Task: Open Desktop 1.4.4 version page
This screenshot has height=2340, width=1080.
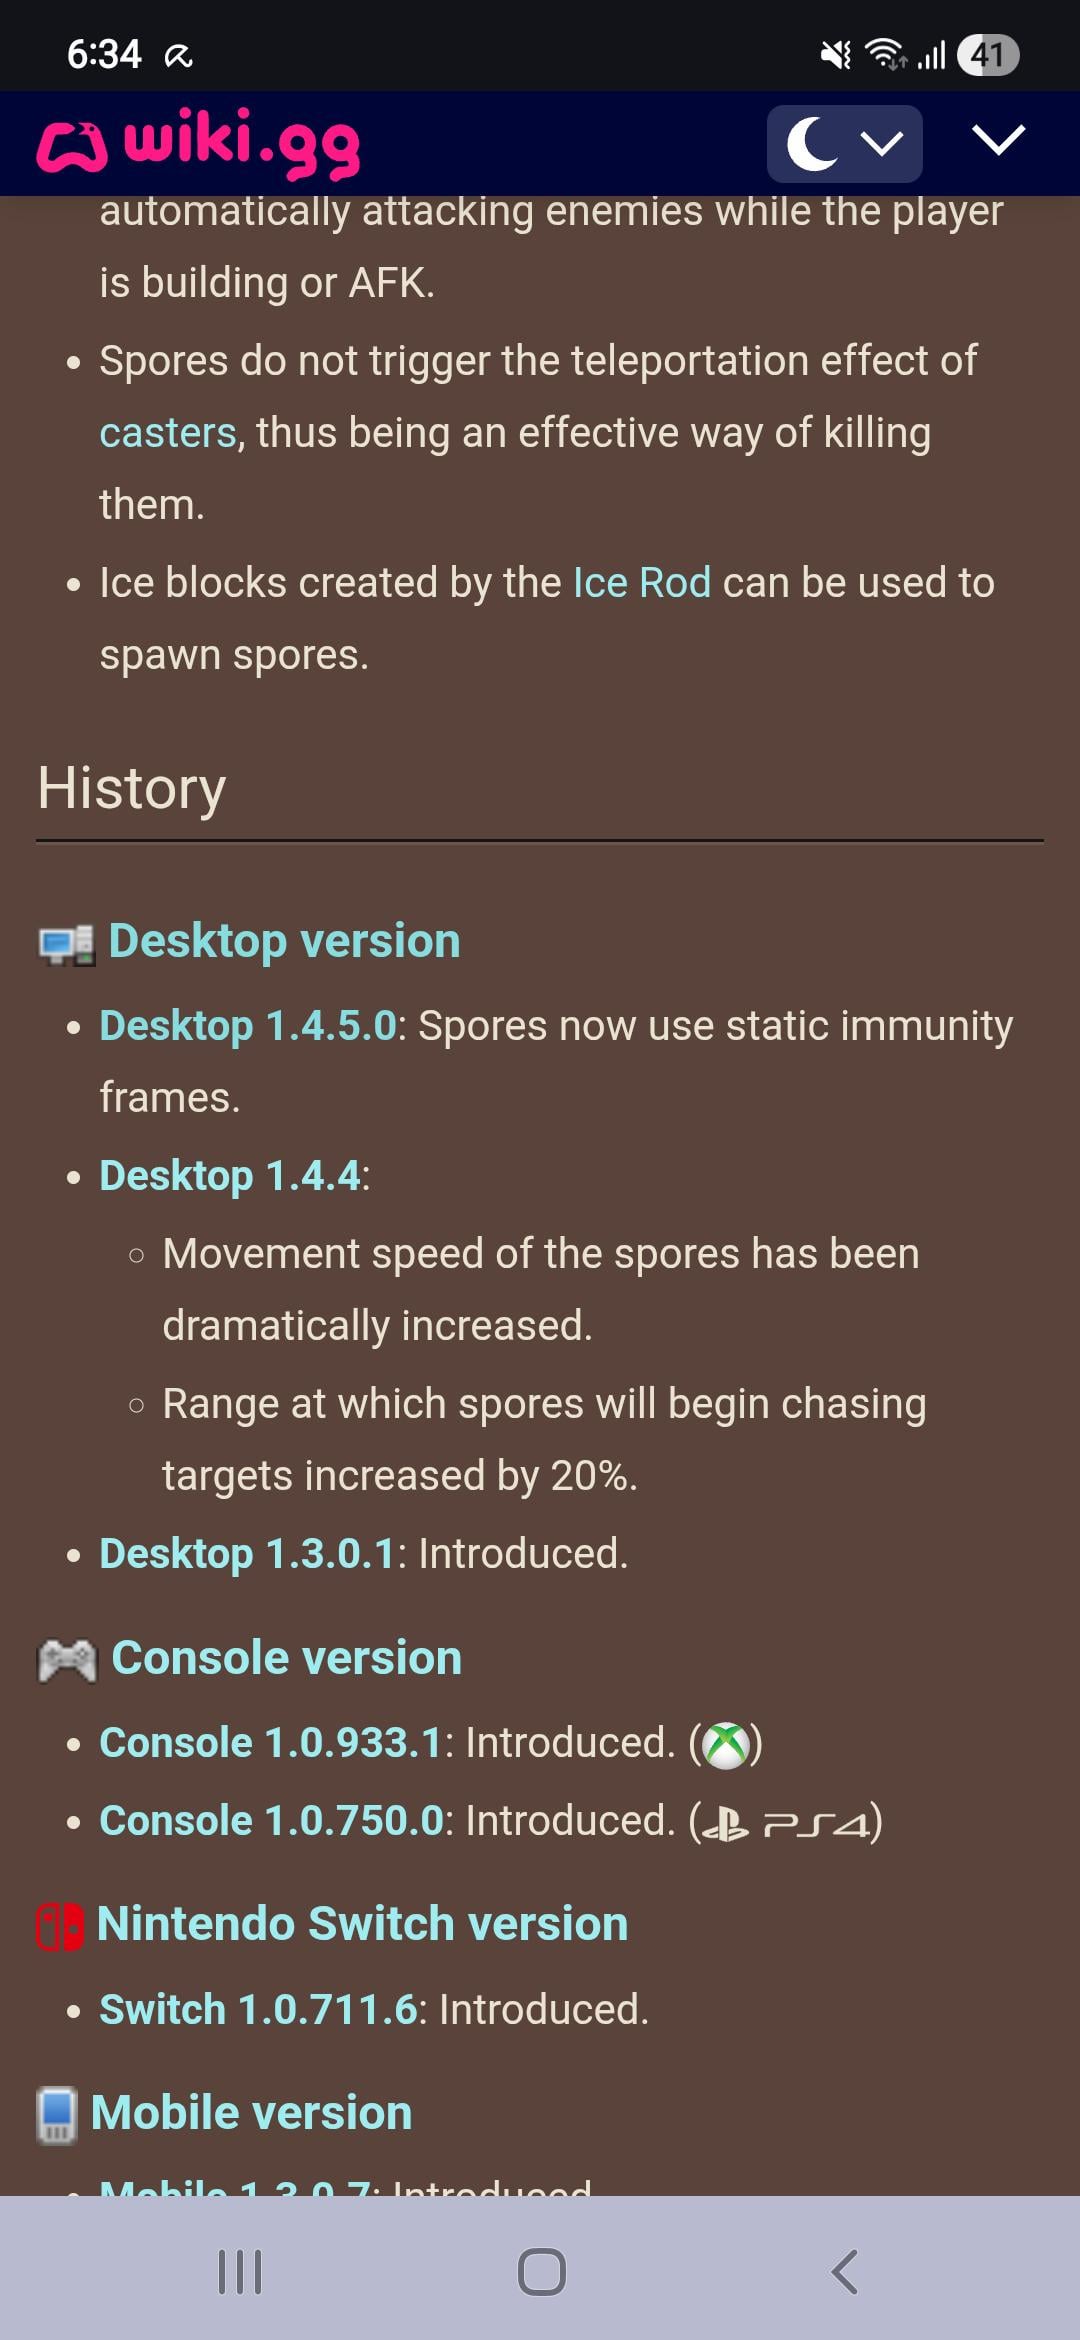Action: (229, 1176)
